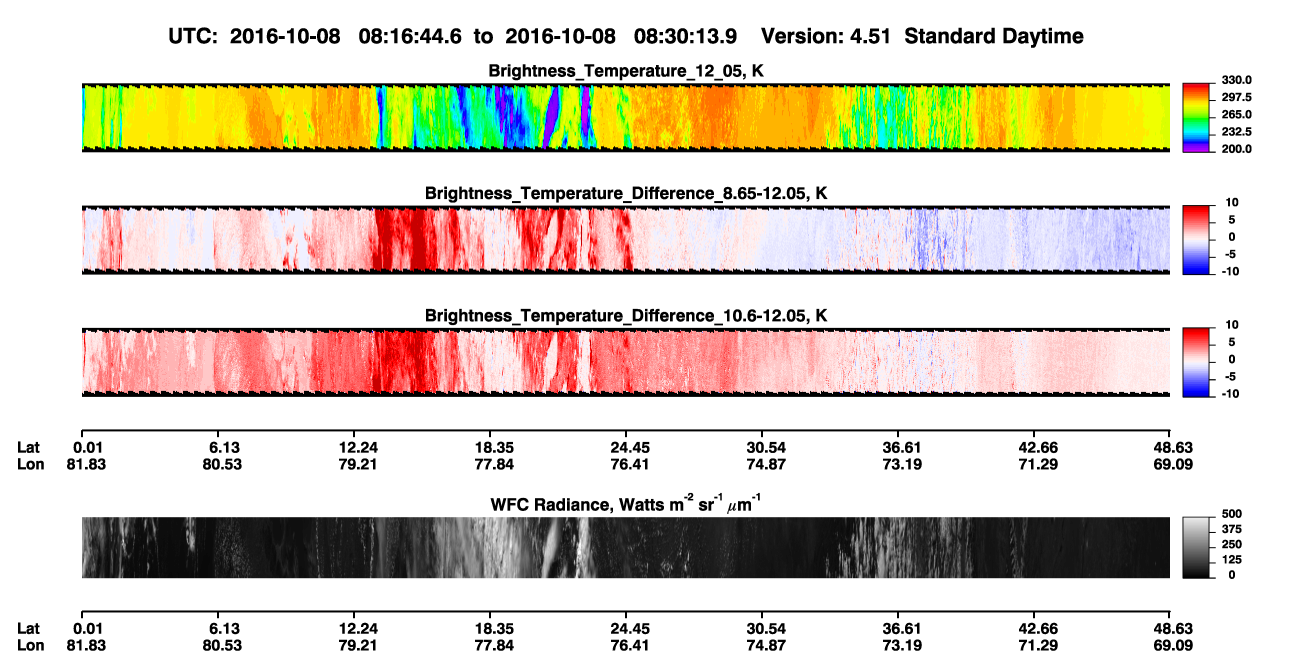
Task: Click the Brightness_Temperature_Difference_8.65-12.05 title
Action: [x=626, y=192]
